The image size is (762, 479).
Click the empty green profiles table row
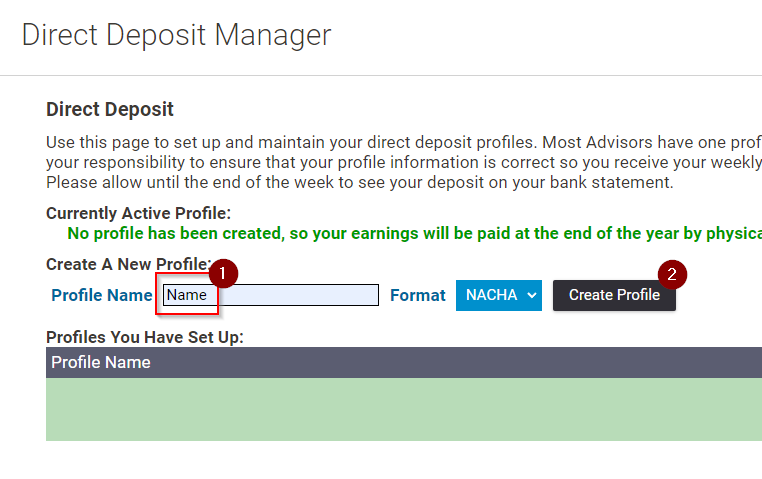[400, 409]
